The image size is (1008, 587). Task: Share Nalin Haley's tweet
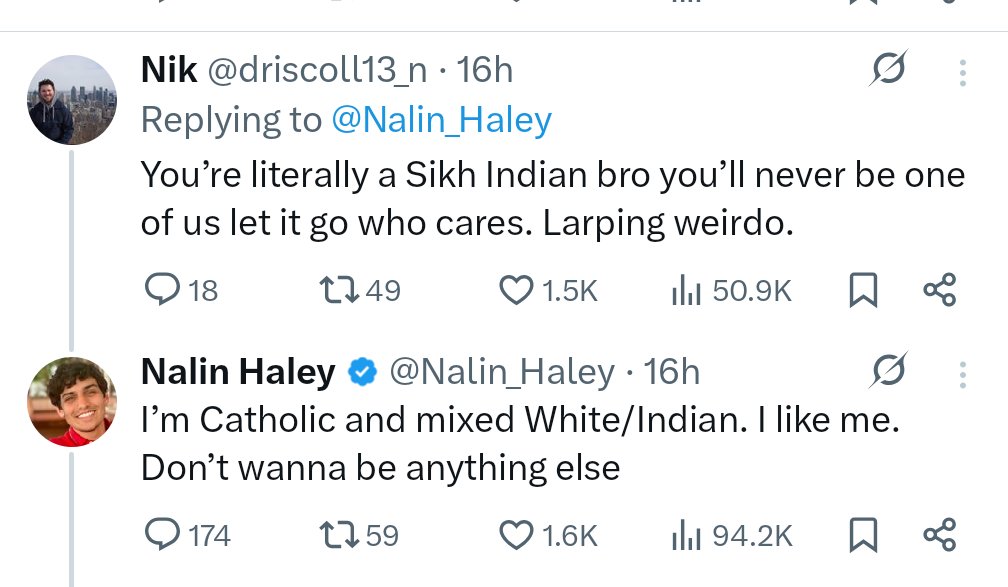(939, 535)
